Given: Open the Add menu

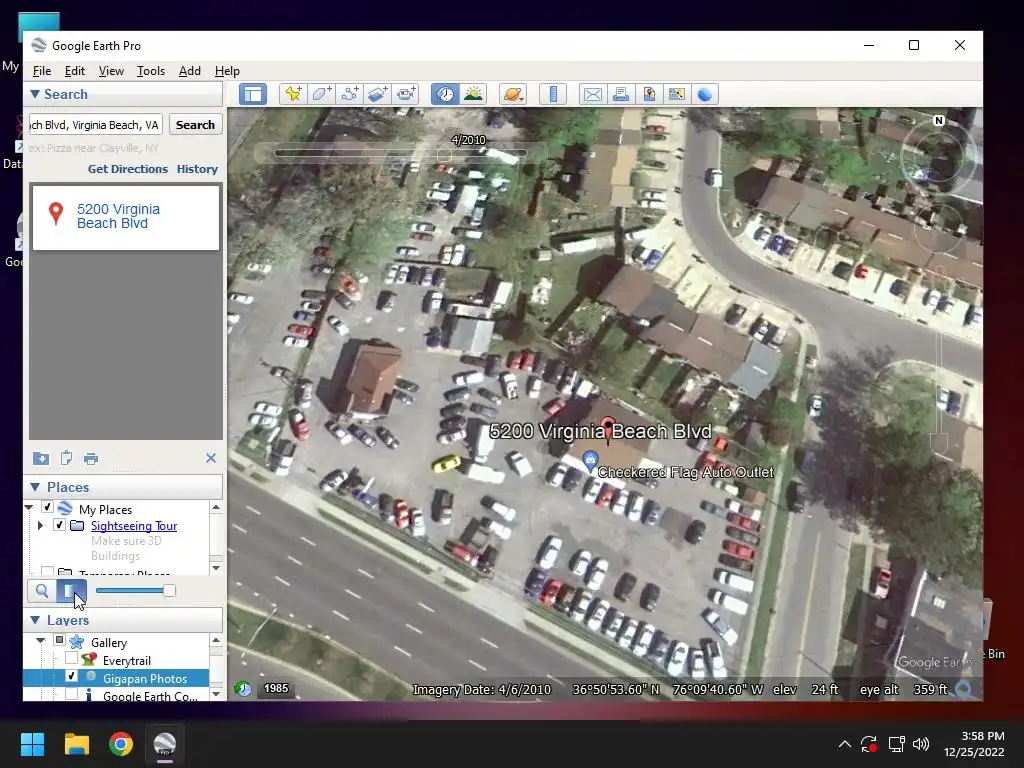Looking at the screenshot, I should click(189, 71).
